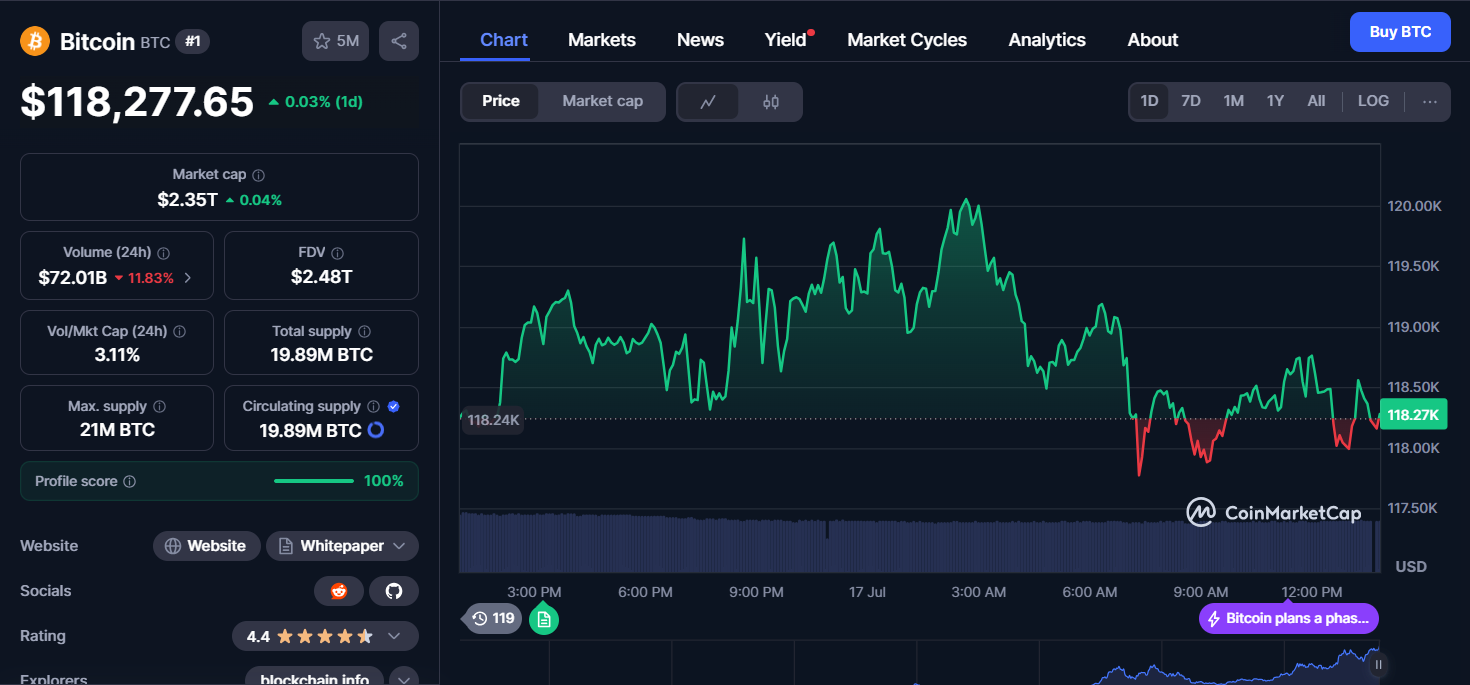The width and height of the screenshot is (1470, 685).
Task: Click the Market cap info icon
Action: [259, 175]
